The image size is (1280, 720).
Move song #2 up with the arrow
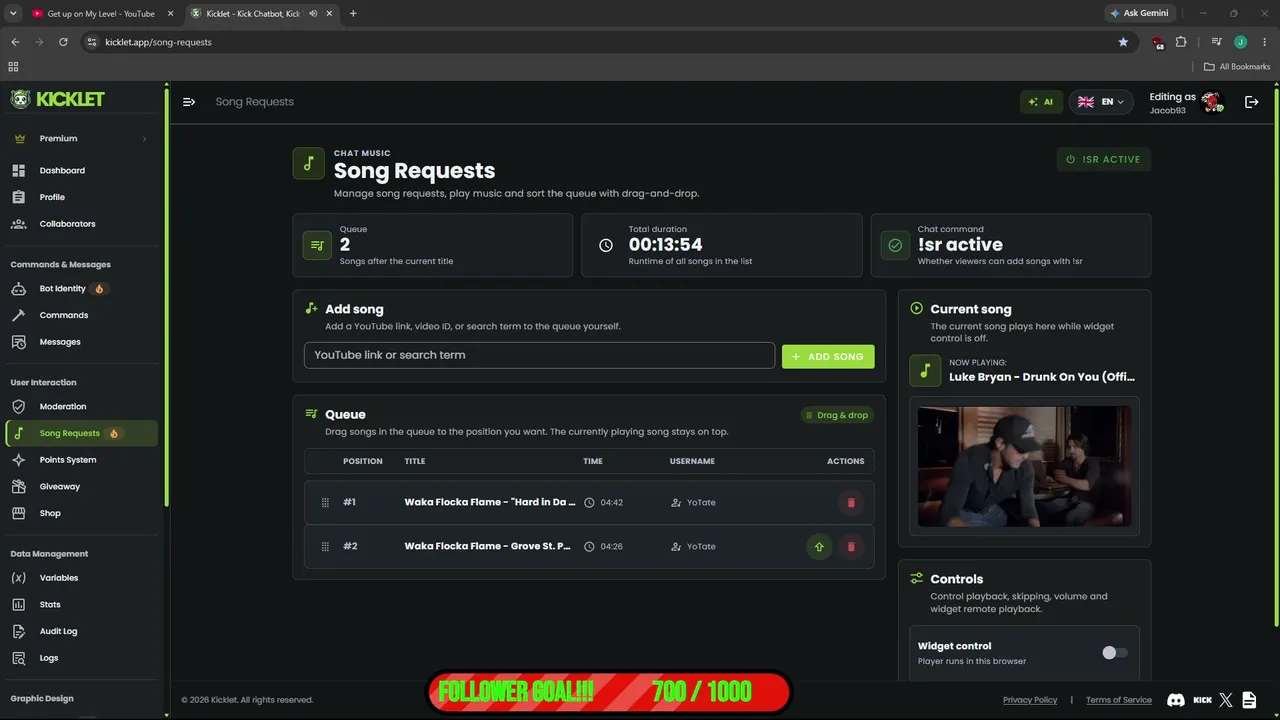[x=819, y=547]
